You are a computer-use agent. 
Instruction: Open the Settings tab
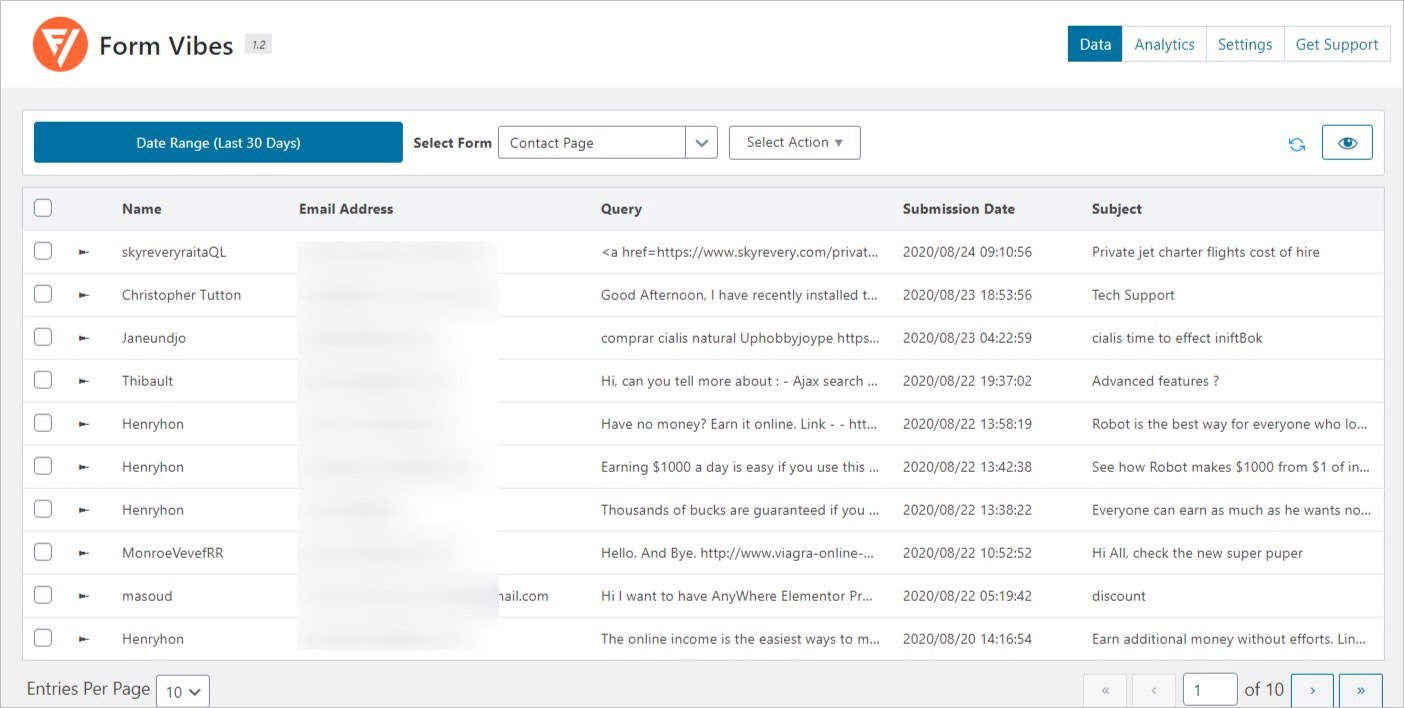[x=1244, y=44]
